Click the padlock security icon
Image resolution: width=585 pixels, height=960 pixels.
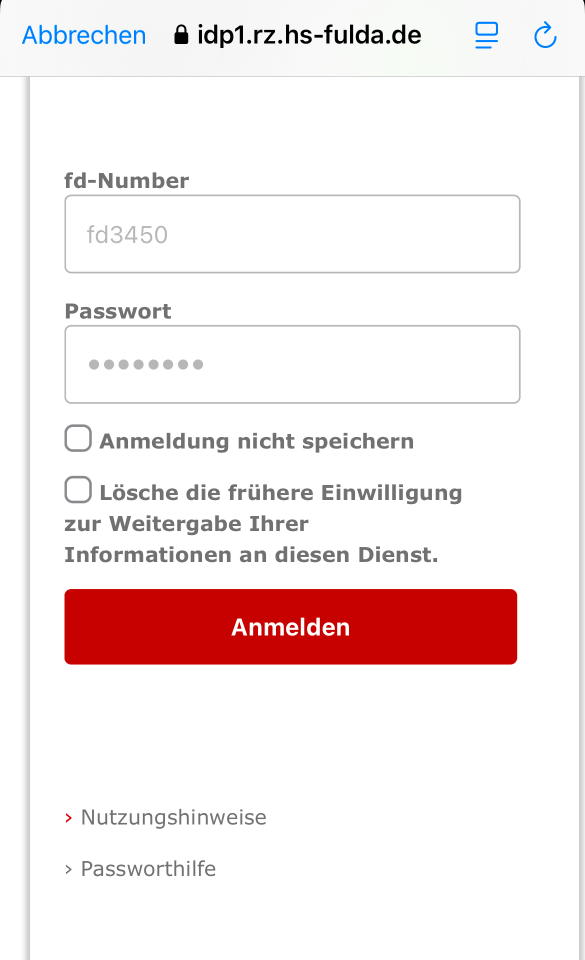pyautogui.click(x=181, y=35)
